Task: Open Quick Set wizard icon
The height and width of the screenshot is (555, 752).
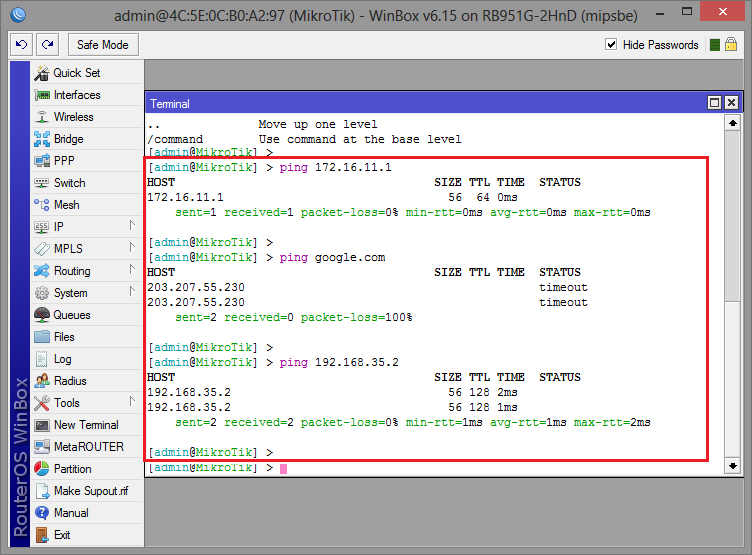Action: (42, 73)
